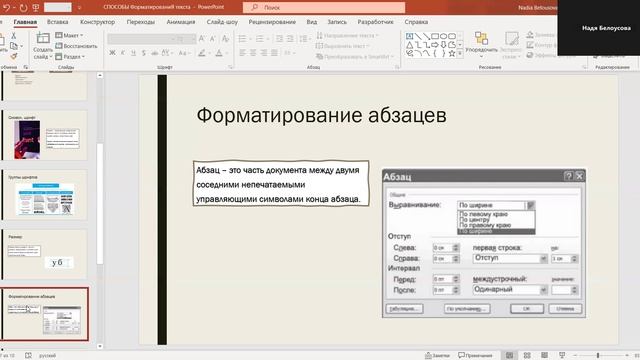
Task: Open the Главная ribbon tab
Action: (x=25, y=22)
